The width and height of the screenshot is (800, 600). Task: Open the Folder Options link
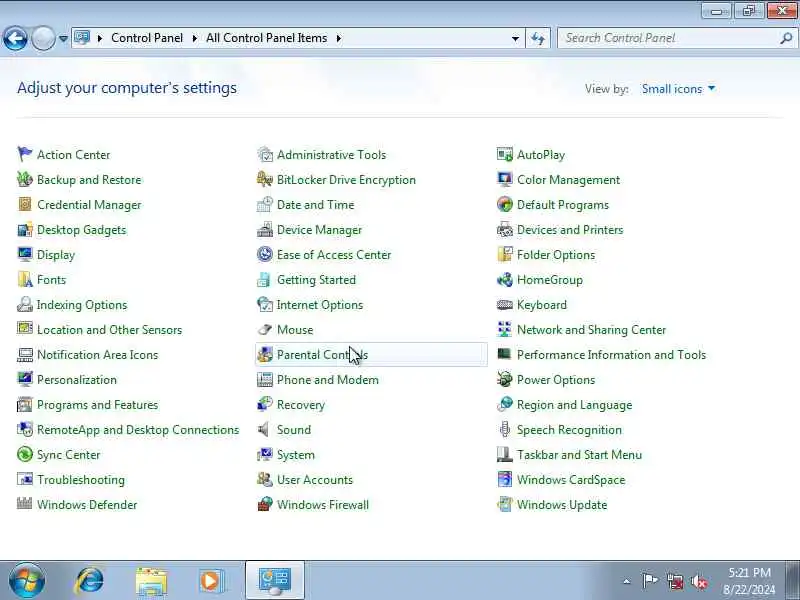[556, 255]
